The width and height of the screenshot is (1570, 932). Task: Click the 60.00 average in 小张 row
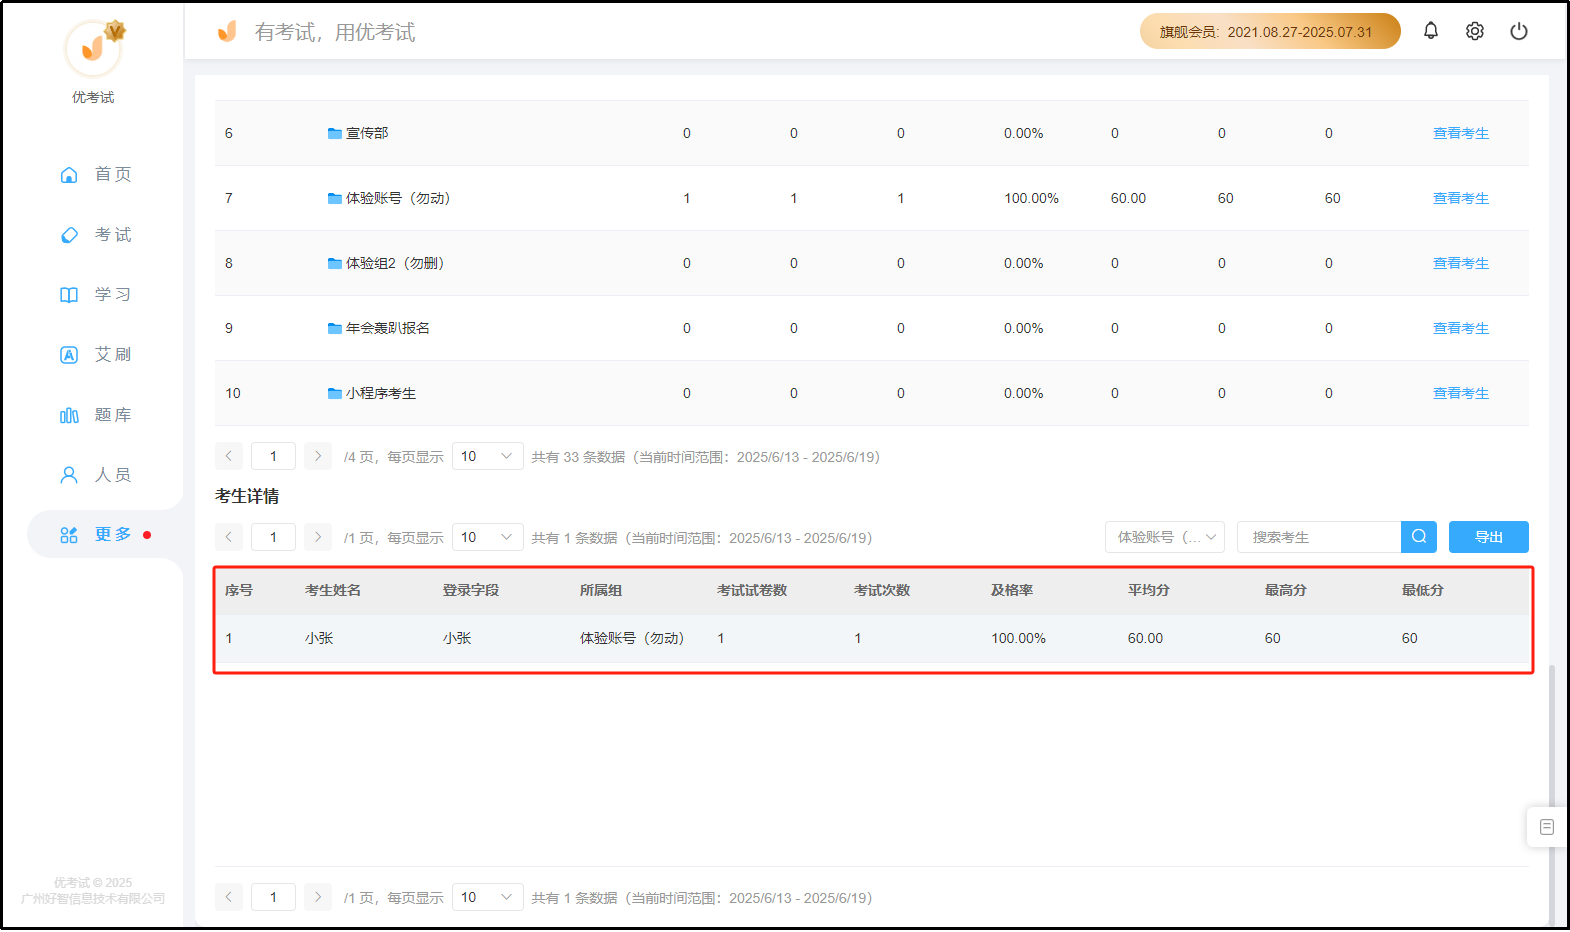coord(1146,638)
